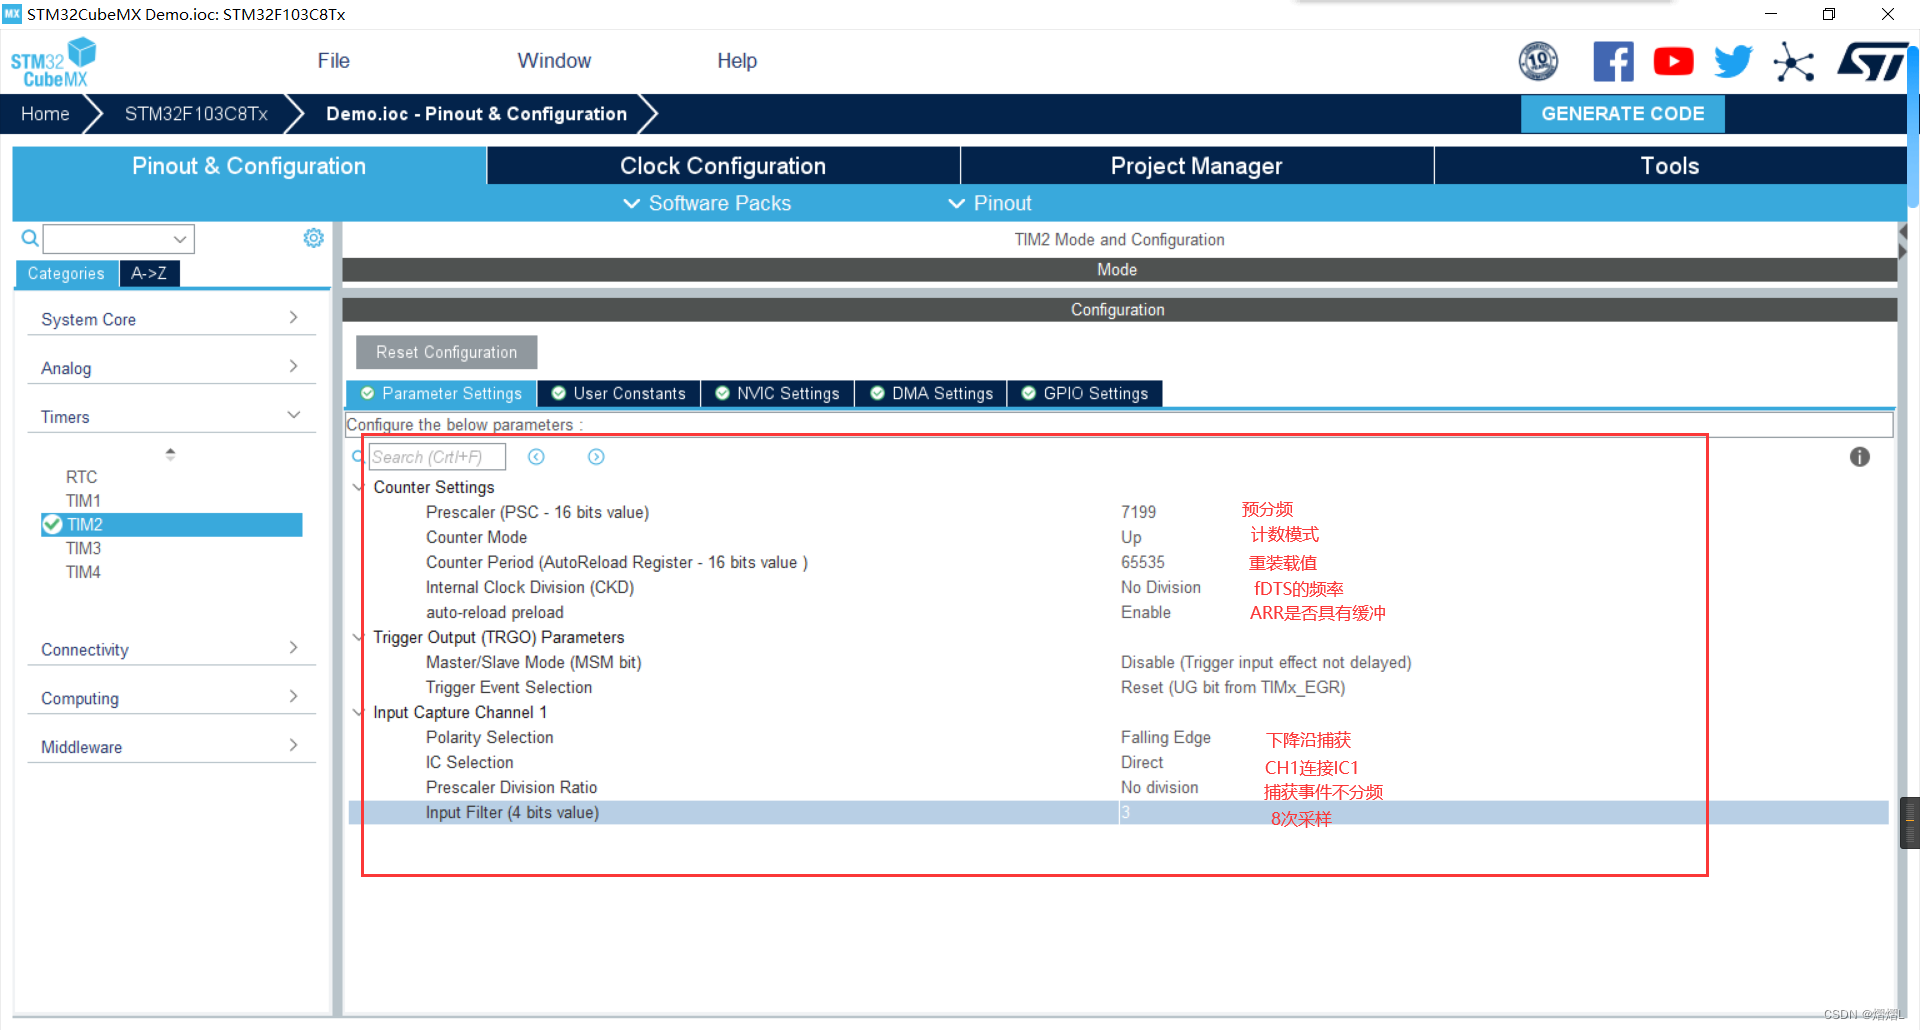Select Pinout & Configuration tab
This screenshot has height=1030, width=1920.
249,166
